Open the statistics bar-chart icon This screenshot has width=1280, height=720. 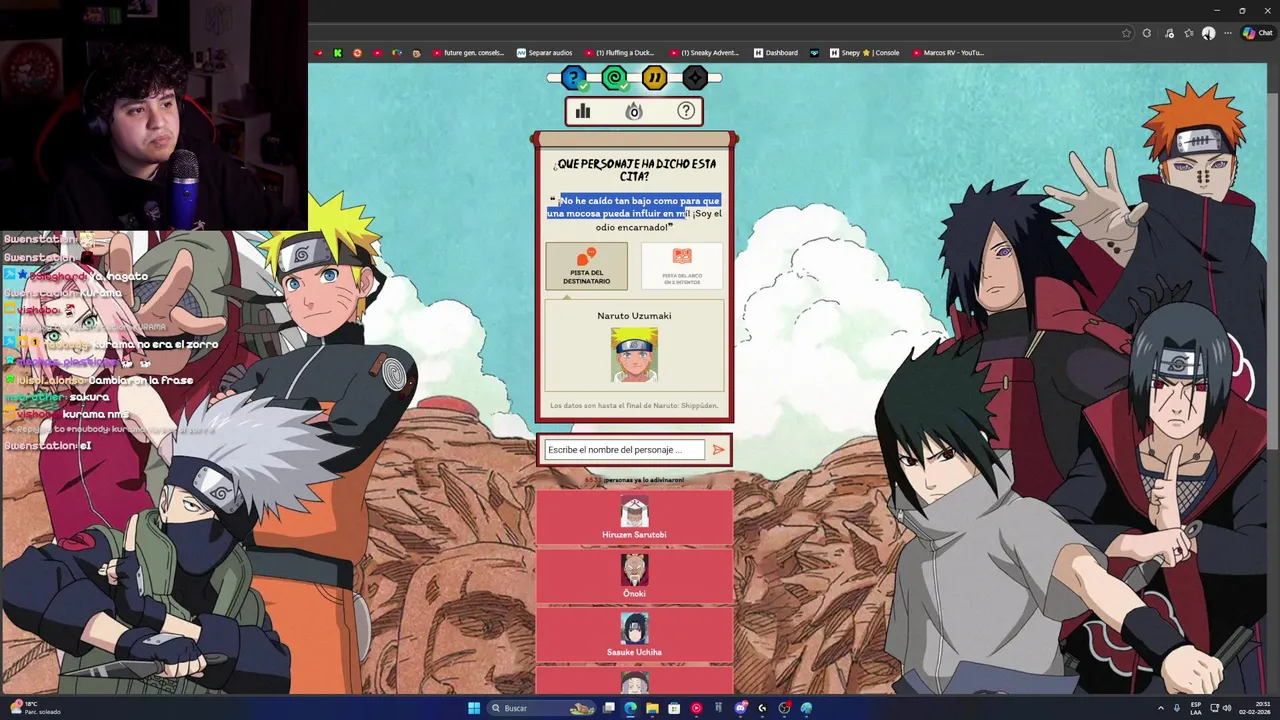[583, 111]
